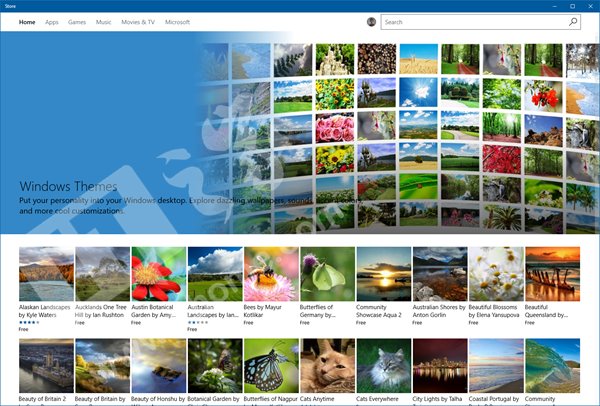The height and width of the screenshot is (406, 600).
Task: Open Butterflies of Germany theme thumbnail
Action: pyautogui.click(x=327, y=274)
